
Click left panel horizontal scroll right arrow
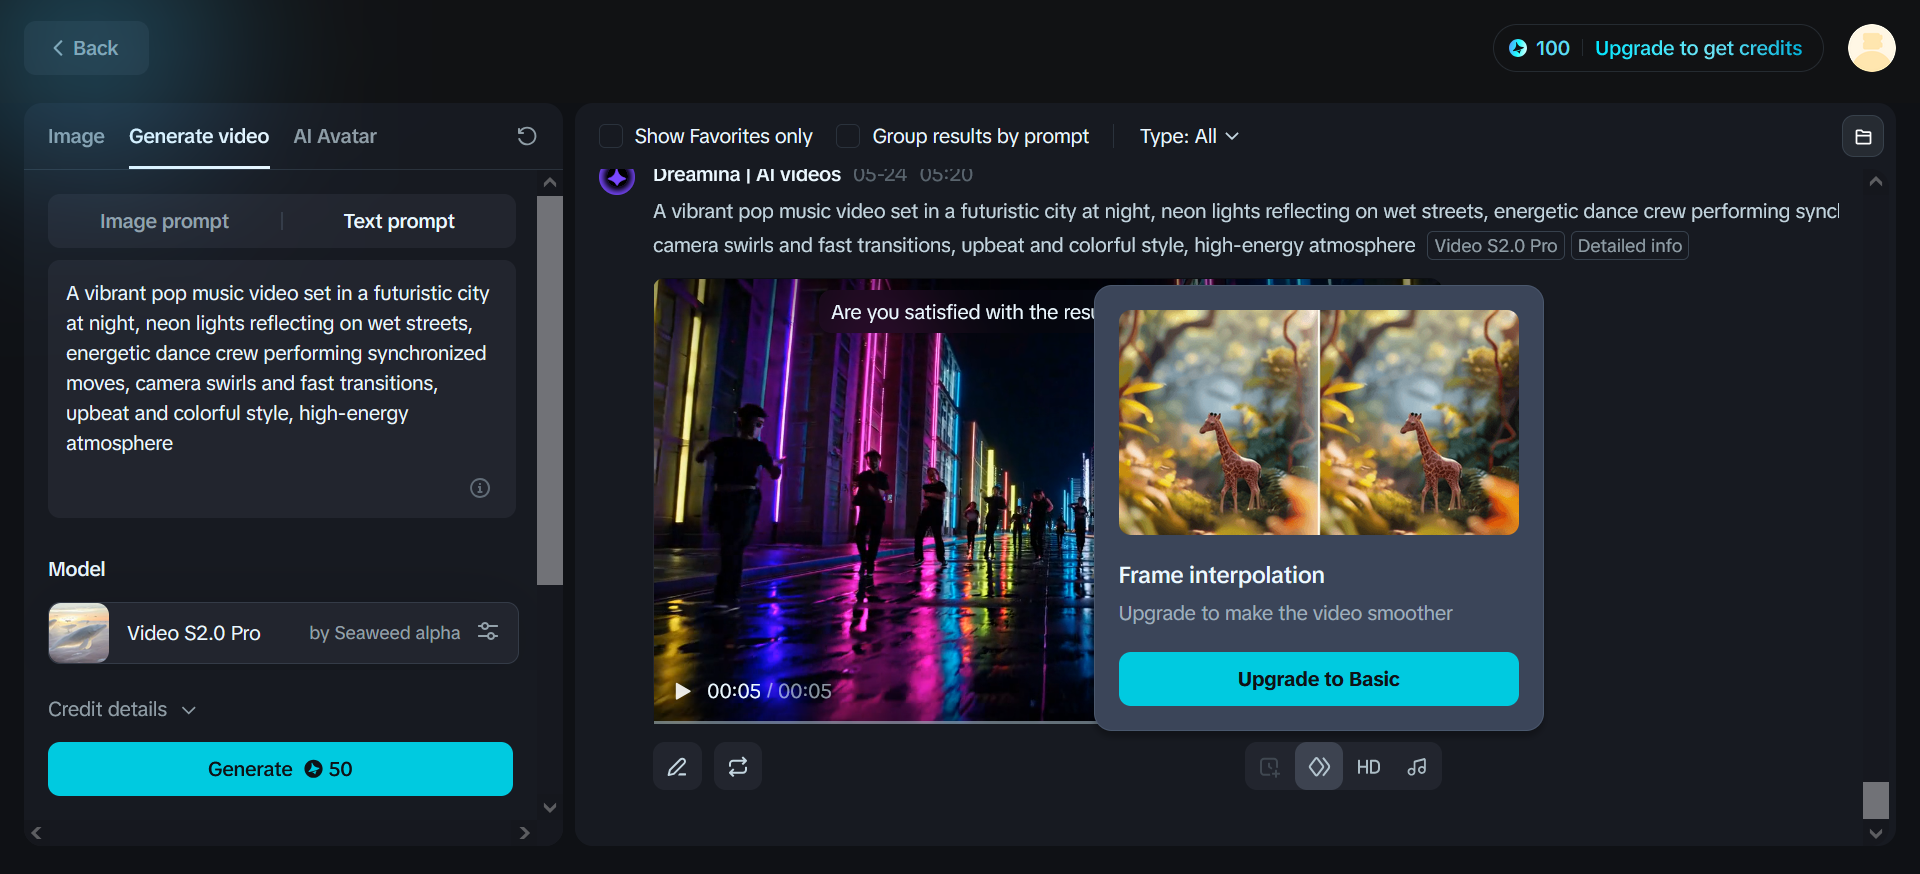[525, 833]
